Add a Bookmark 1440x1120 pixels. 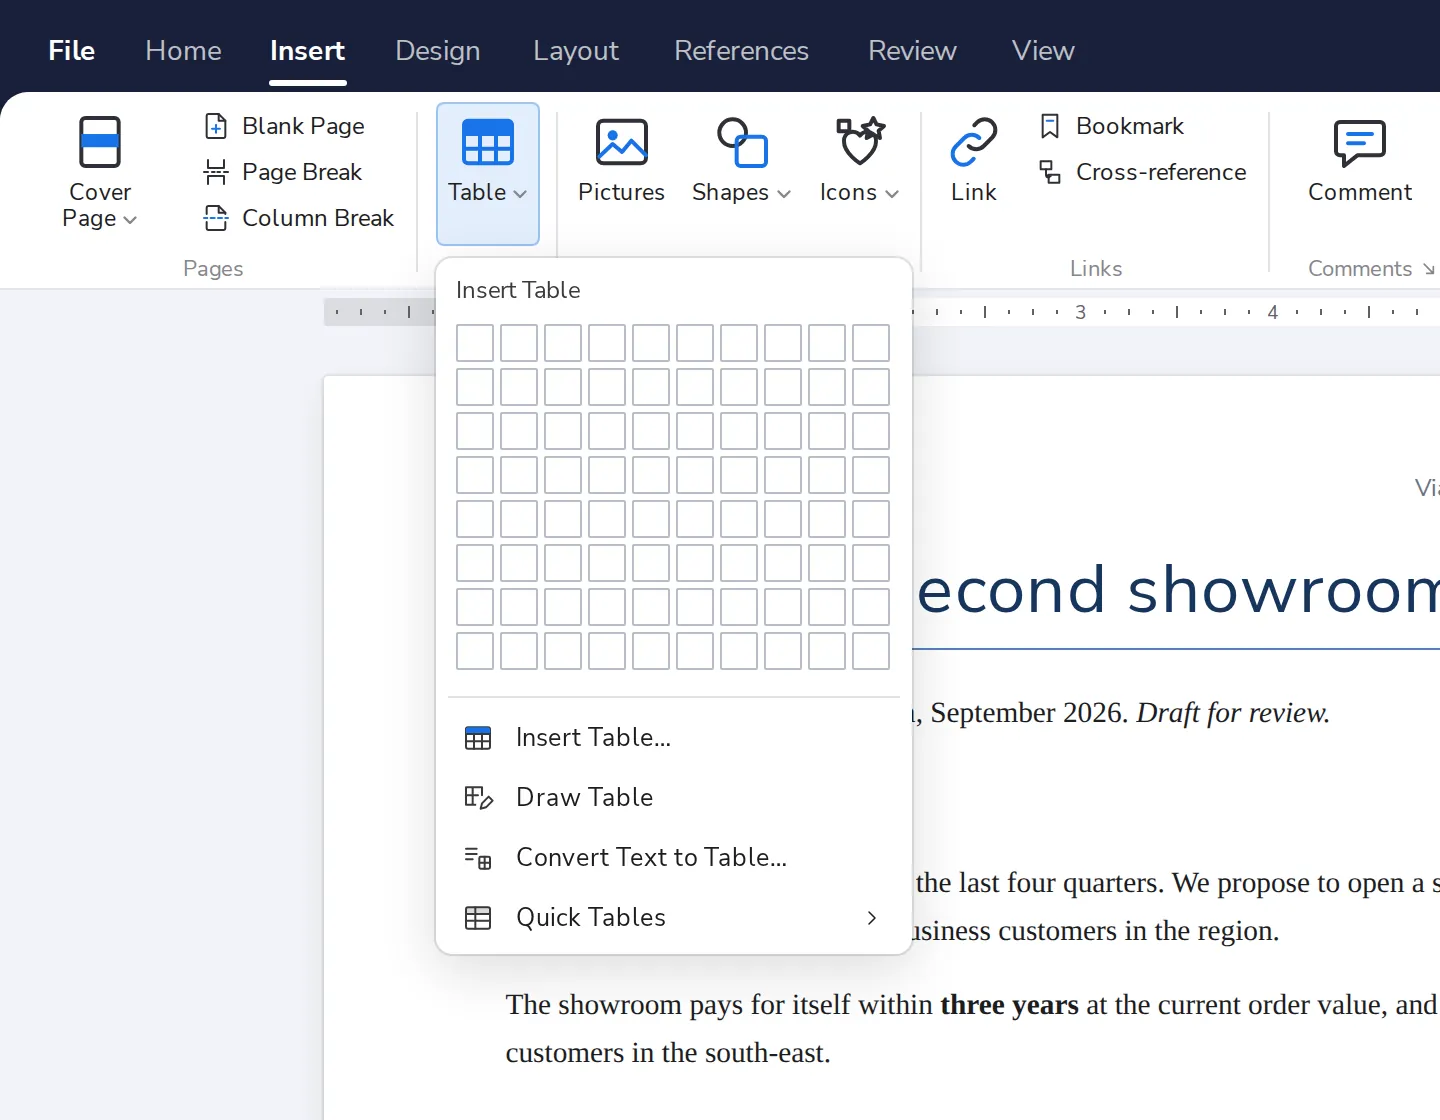click(1112, 126)
